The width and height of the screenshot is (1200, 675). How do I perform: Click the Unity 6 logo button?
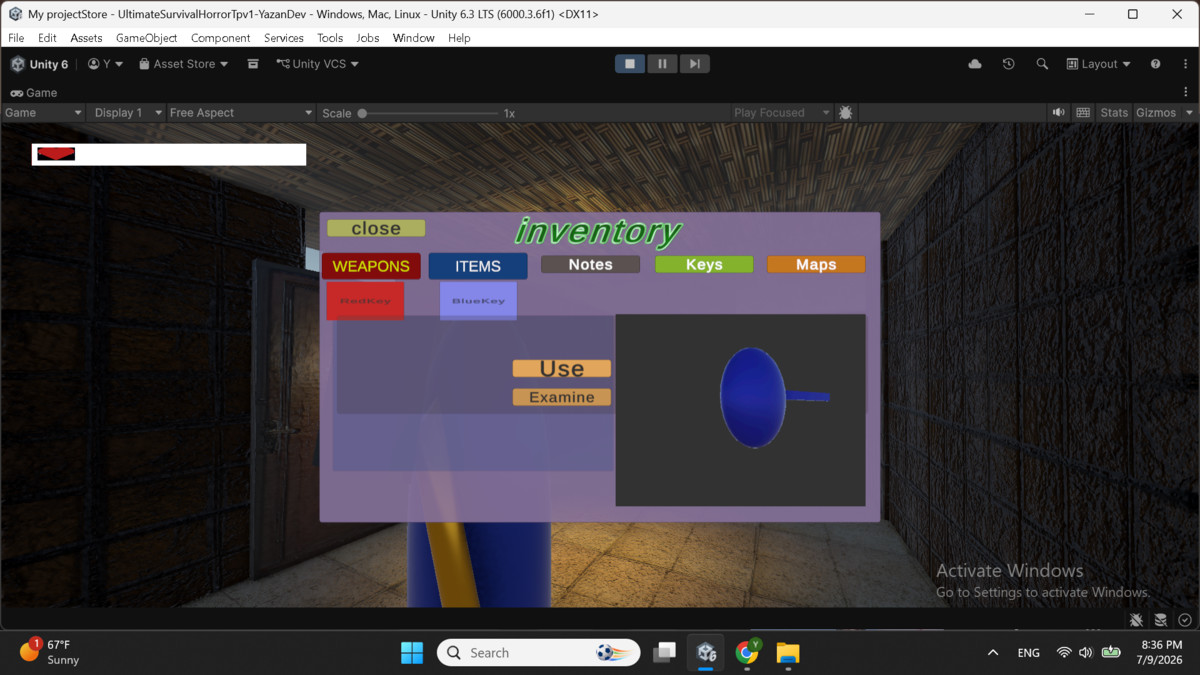pyautogui.click(x=39, y=64)
